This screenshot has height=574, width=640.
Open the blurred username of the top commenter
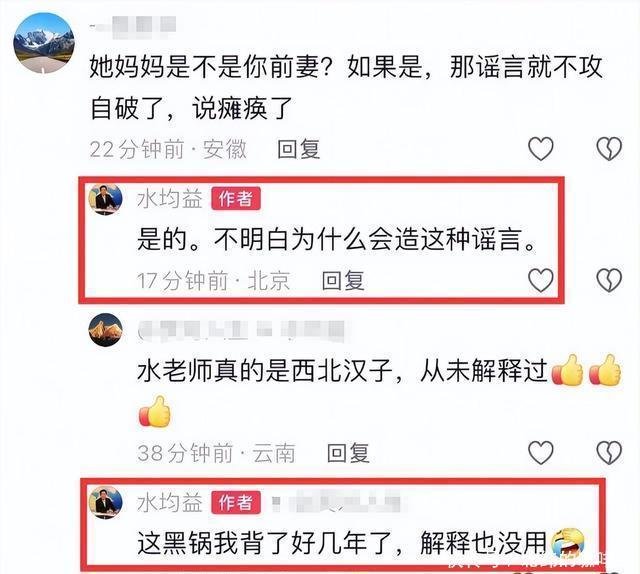133,26
